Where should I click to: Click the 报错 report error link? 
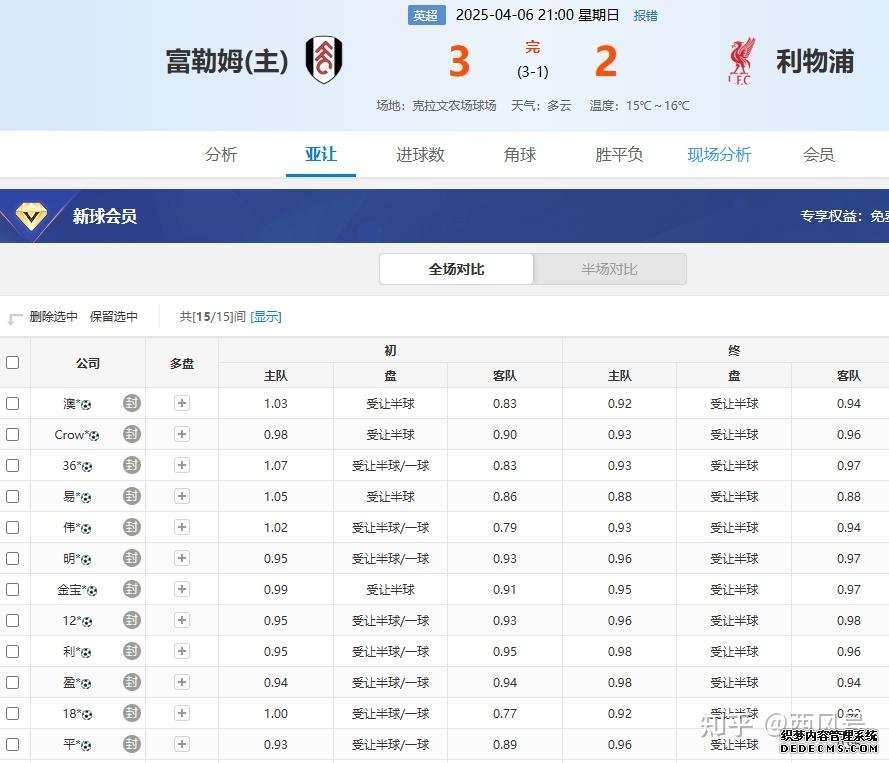(x=646, y=15)
